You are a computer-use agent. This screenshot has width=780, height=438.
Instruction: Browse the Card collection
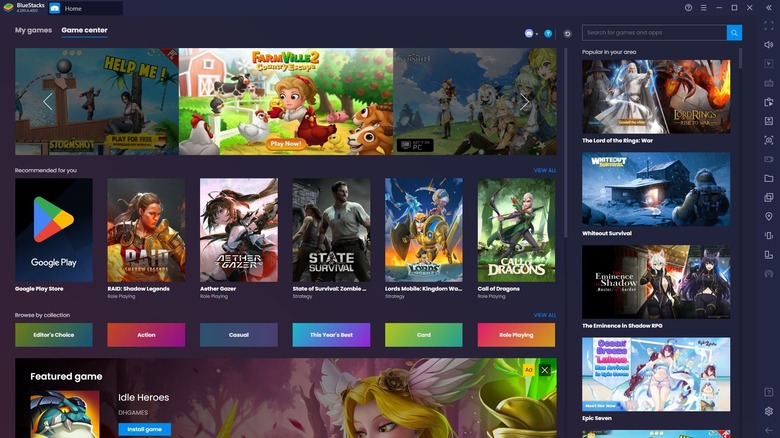(x=424, y=335)
